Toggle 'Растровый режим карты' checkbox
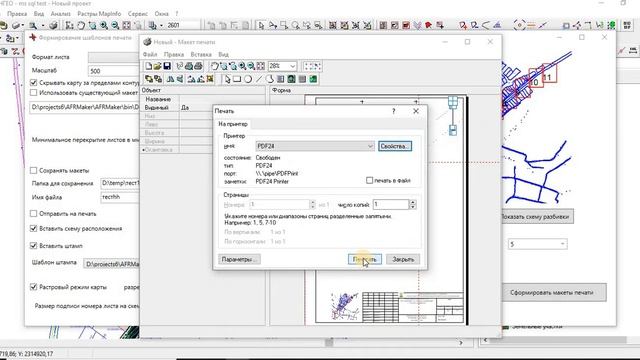640x360 pixels. [x=34, y=287]
